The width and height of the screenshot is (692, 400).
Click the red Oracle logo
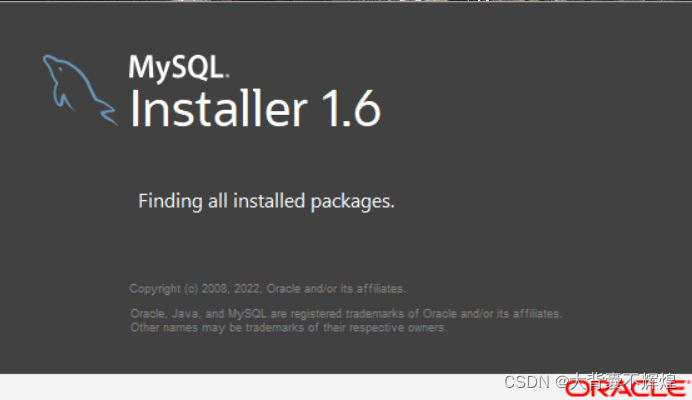[x=627, y=387]
